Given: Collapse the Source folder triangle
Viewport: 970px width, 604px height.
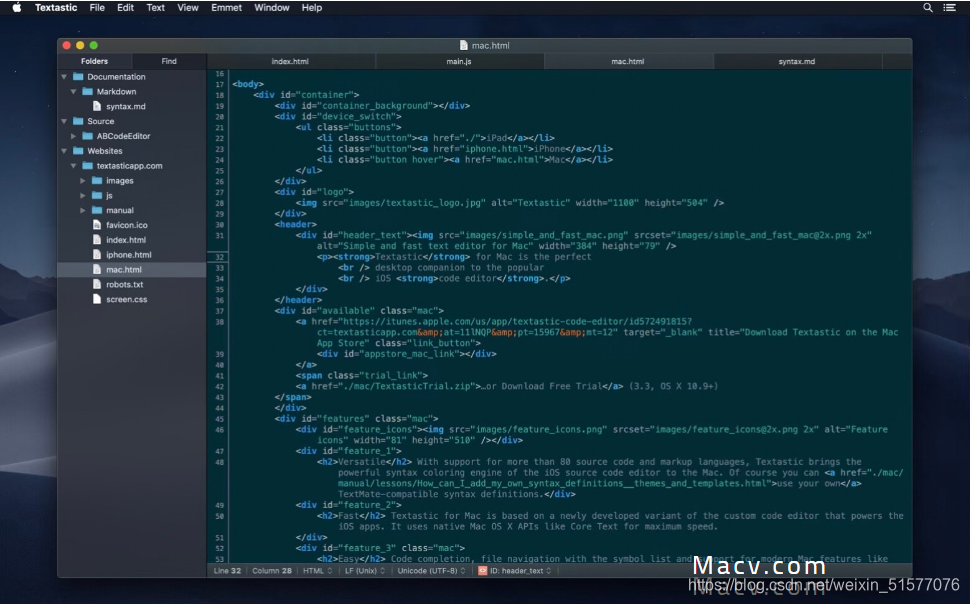Looking at the screenshot, I should click(64, 121).
